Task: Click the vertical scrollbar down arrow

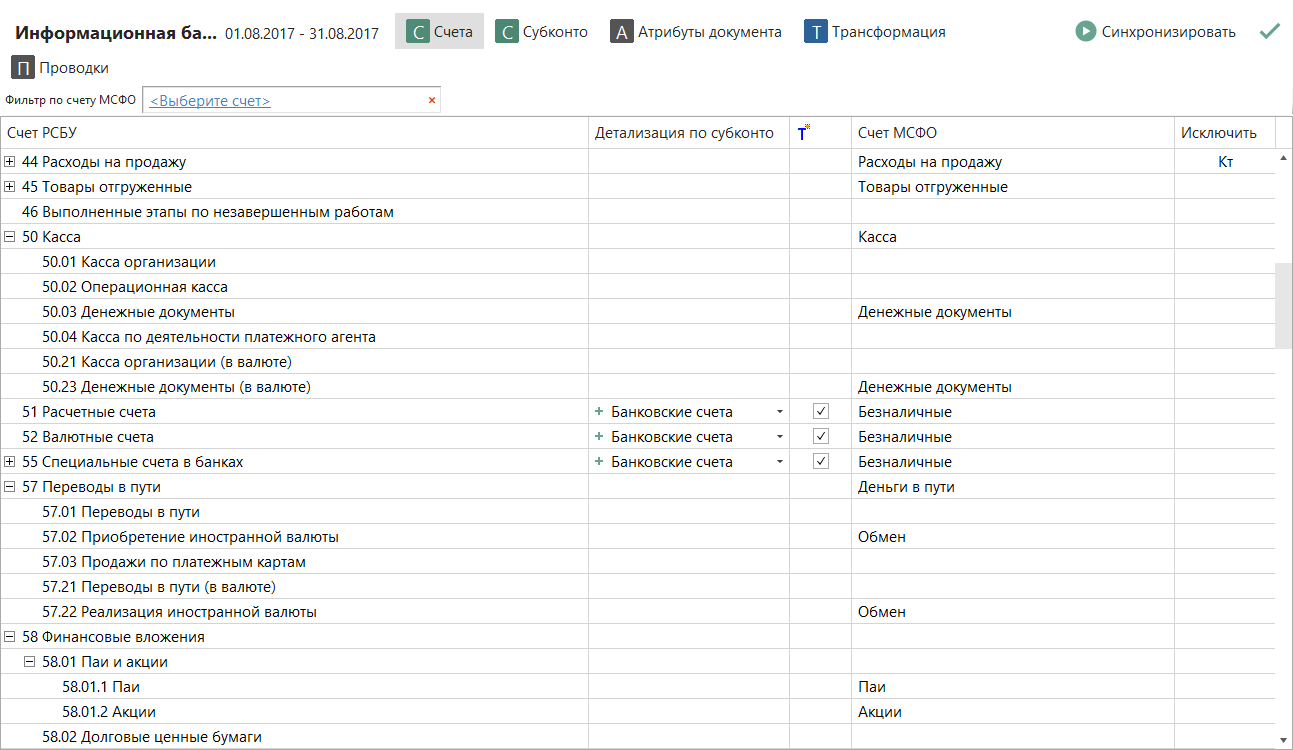Action: point(1284,739)
